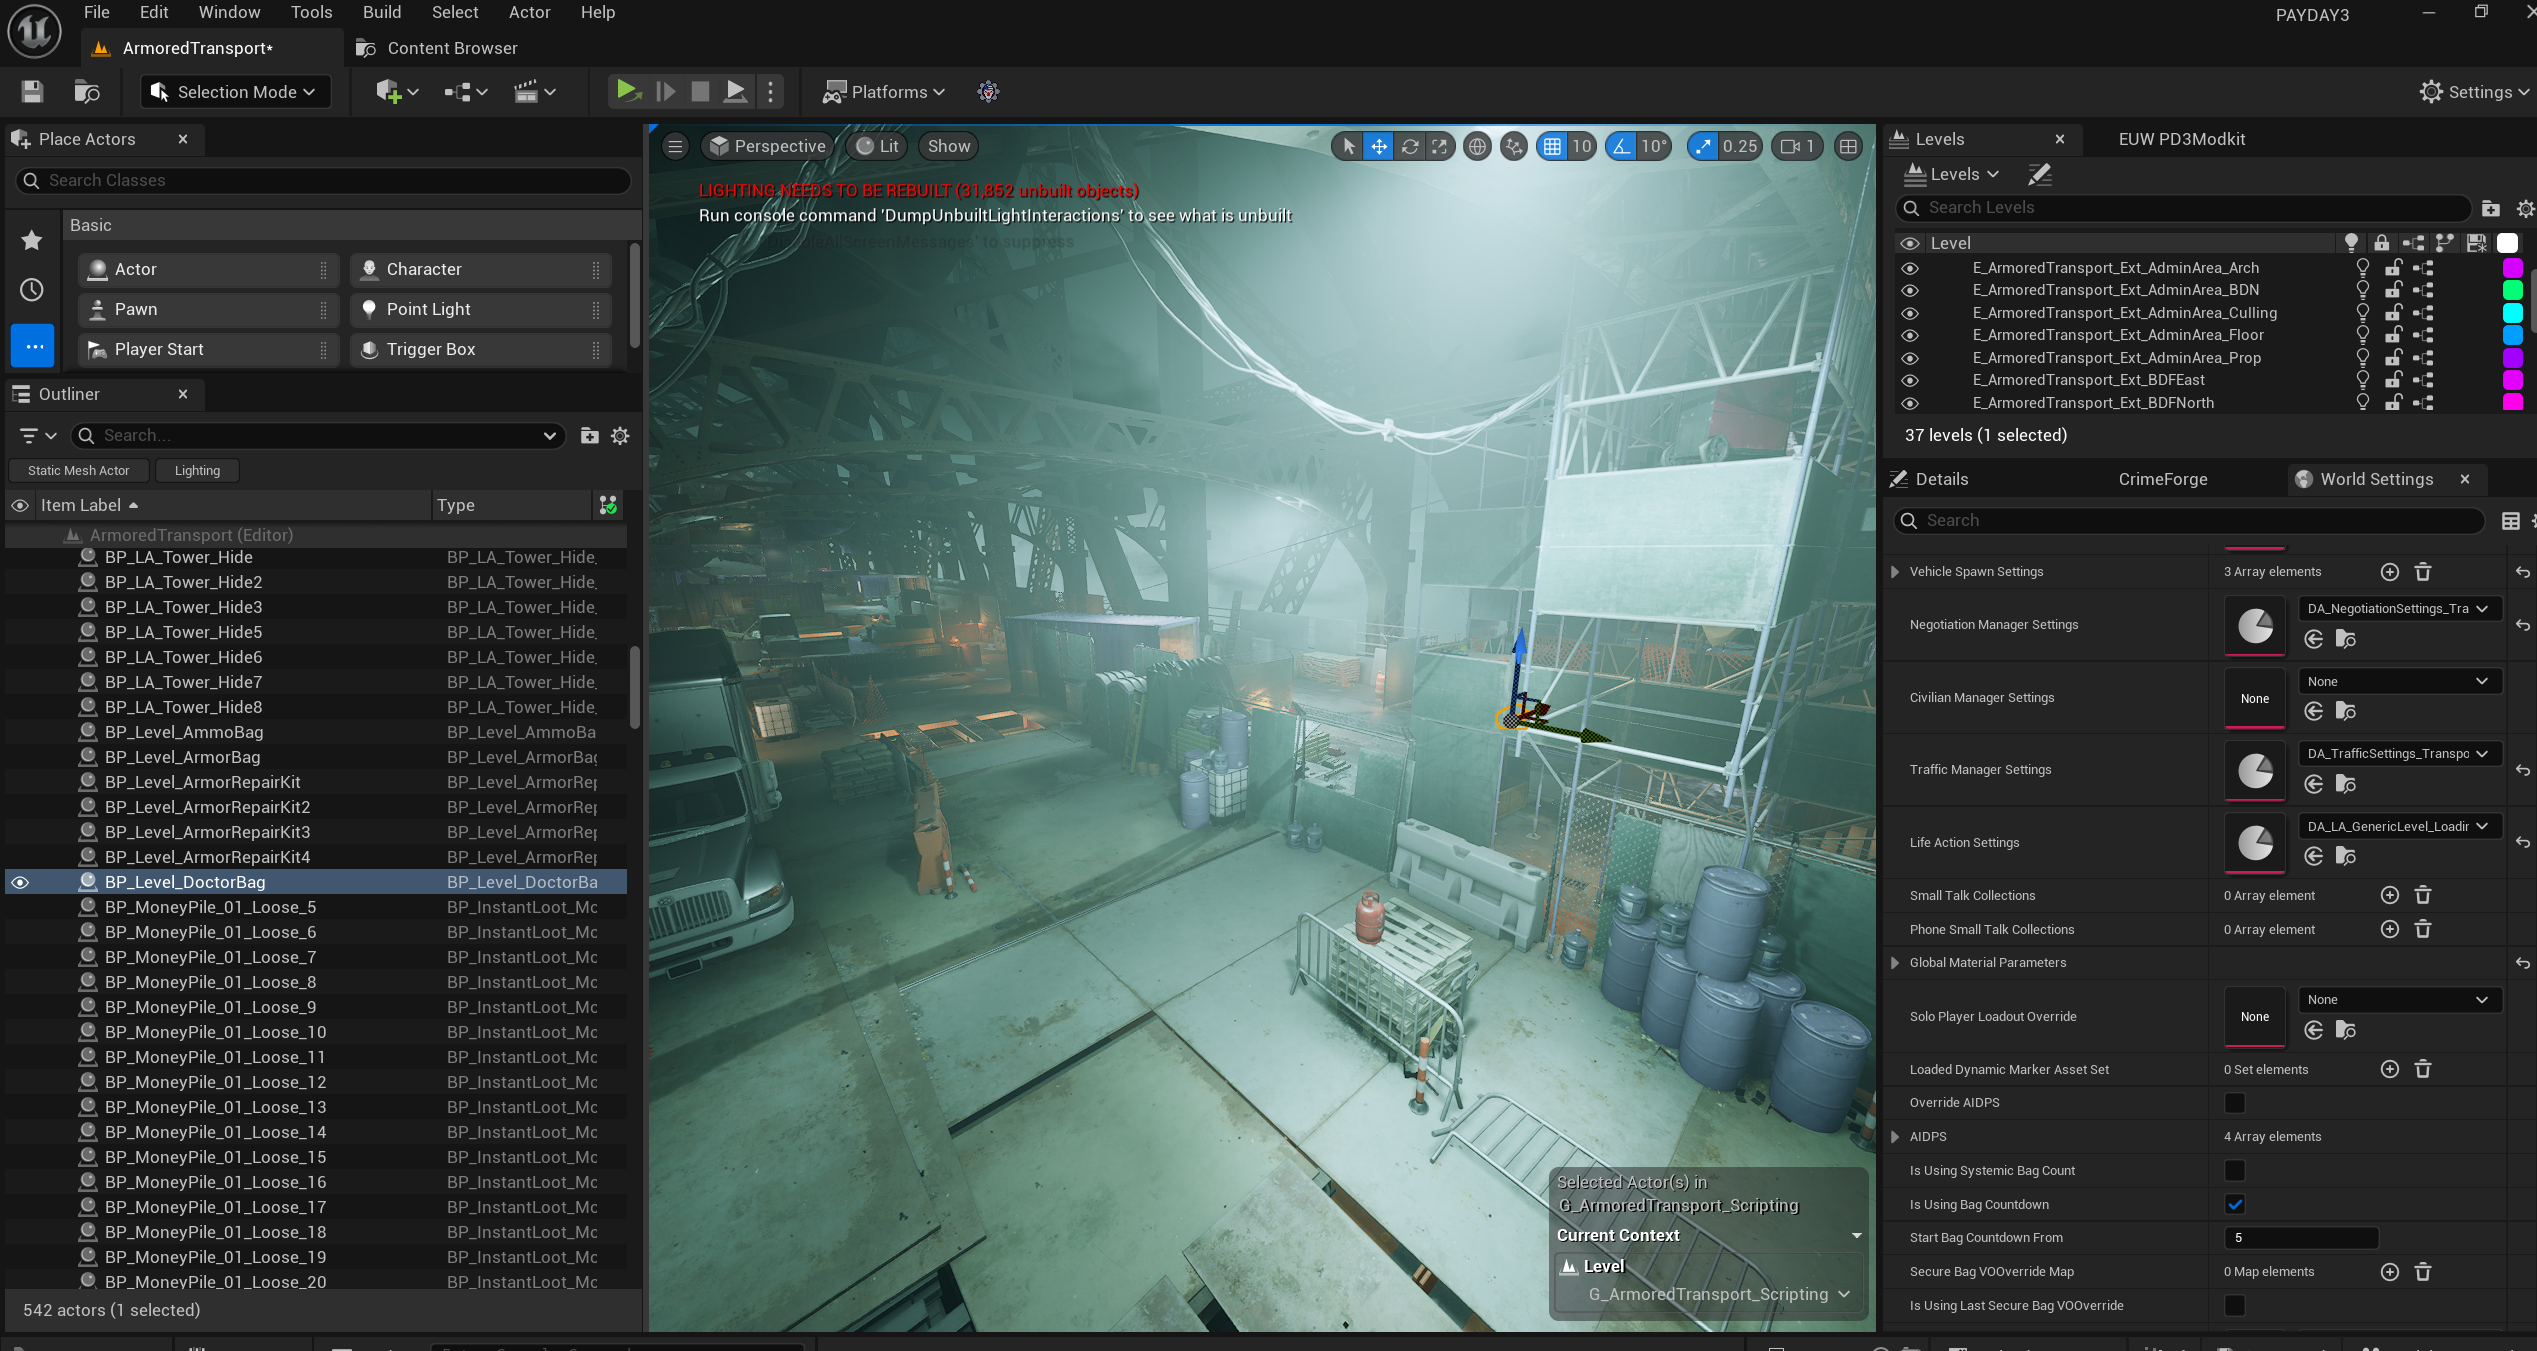This screenshot has height=1351, width=2537.
Task: Click the Perspective view button
Action: click(767, 147)
